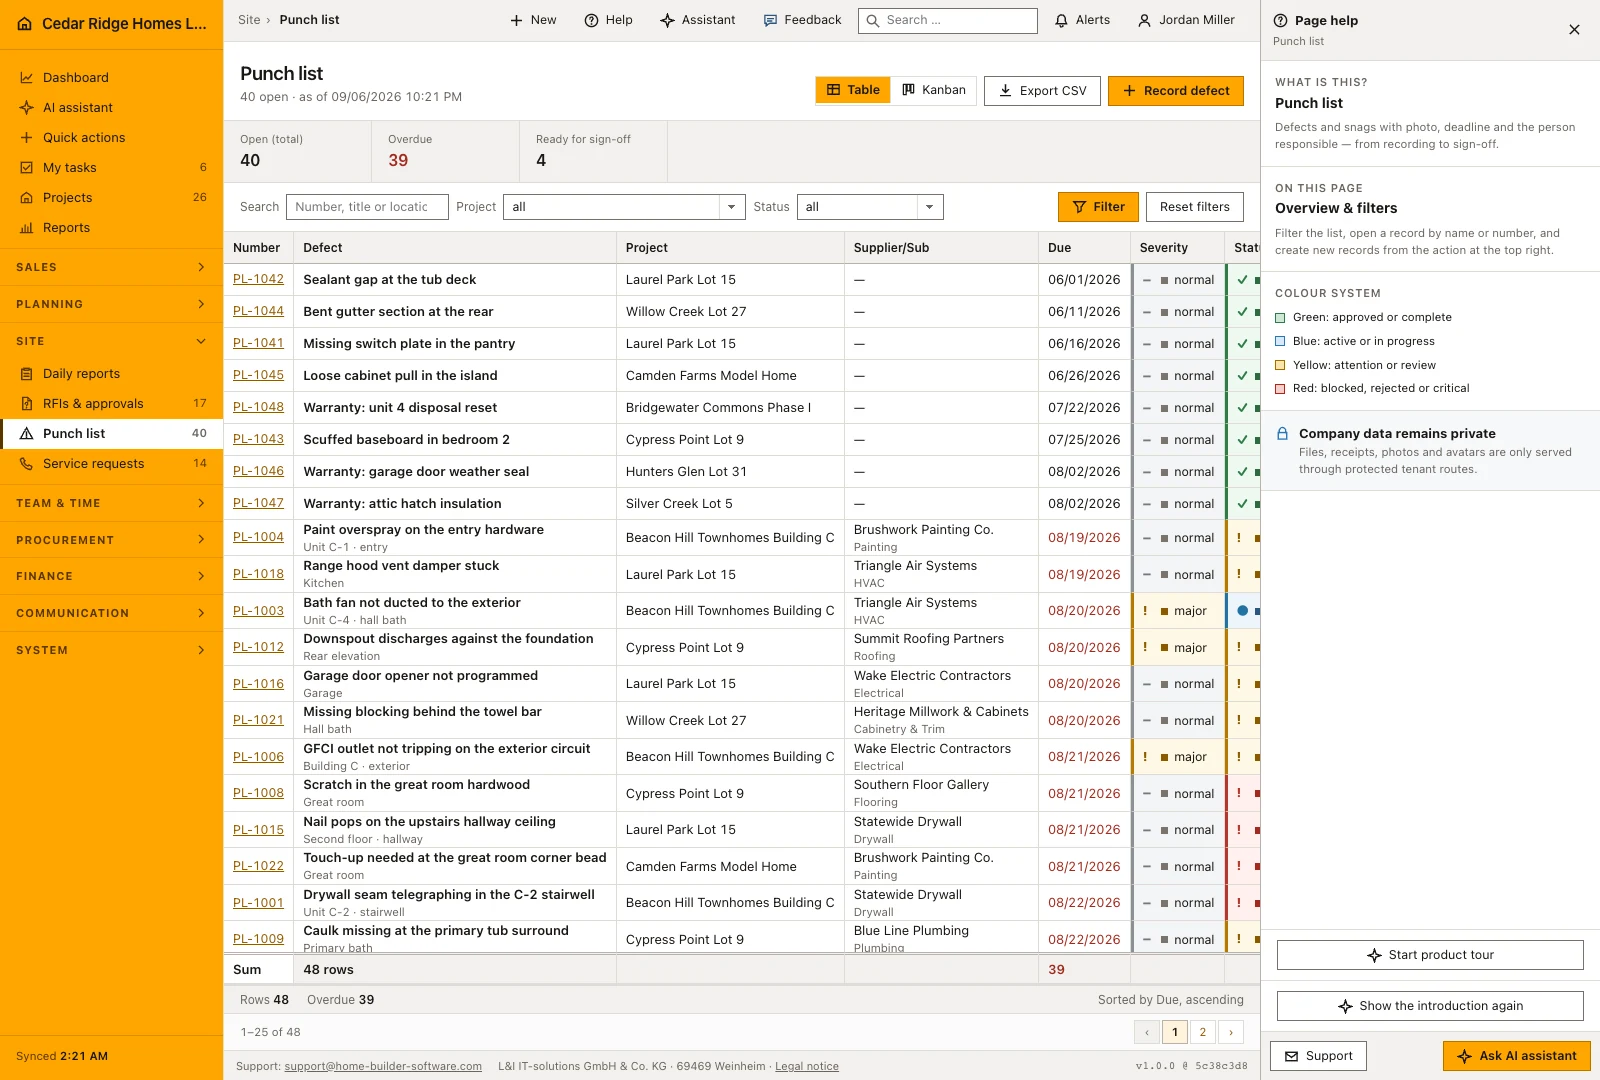The height and width of the screenshot is (1080, 1600).
Task: Open the Feedback form
Action: pos(802,20)
